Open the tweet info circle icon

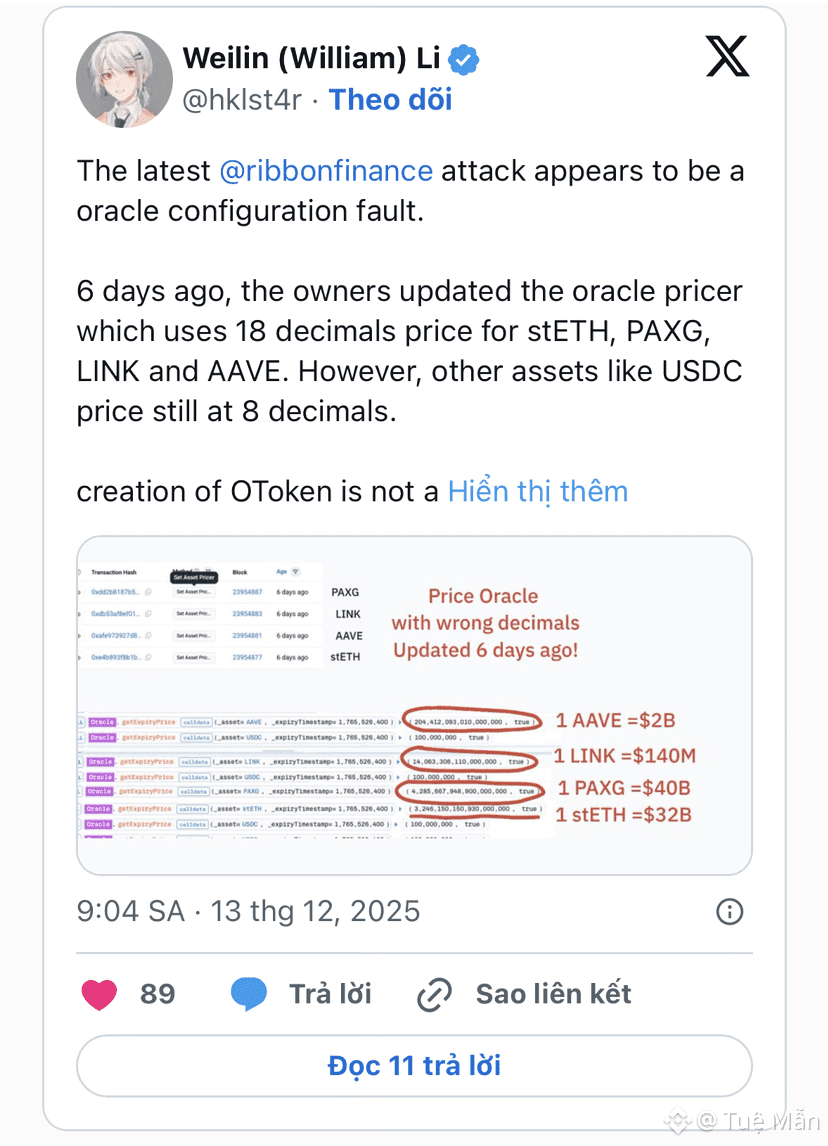coord(731,911)
